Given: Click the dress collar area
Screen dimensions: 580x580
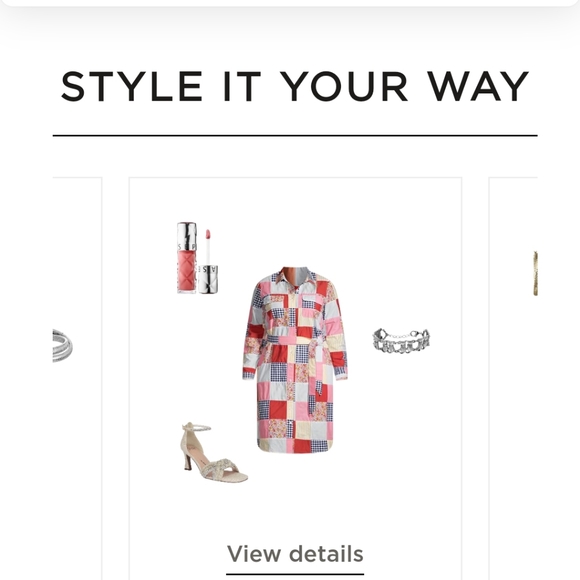Looking at the screenshot, I should click(x=295, y=276).
